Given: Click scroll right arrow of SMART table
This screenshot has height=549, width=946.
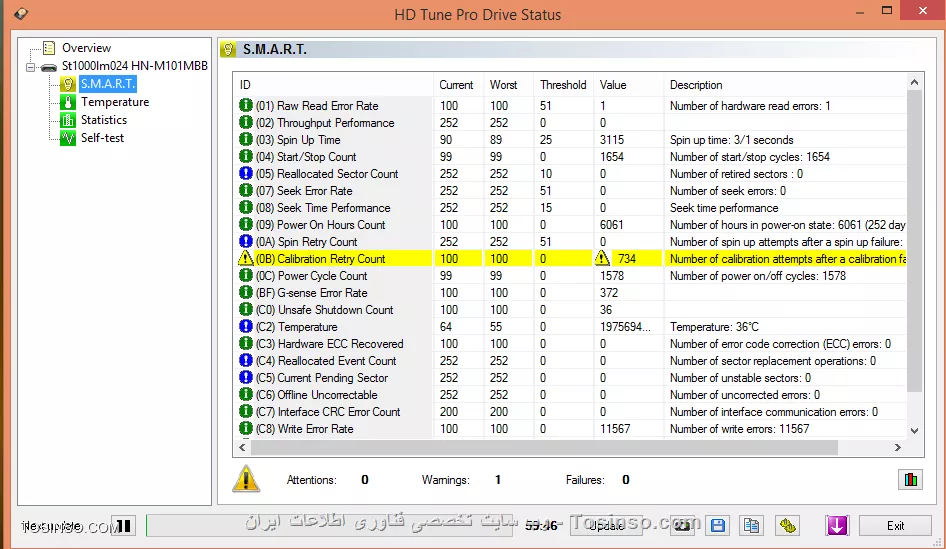Looking at the screenshot, I should (x=898, y=448).
